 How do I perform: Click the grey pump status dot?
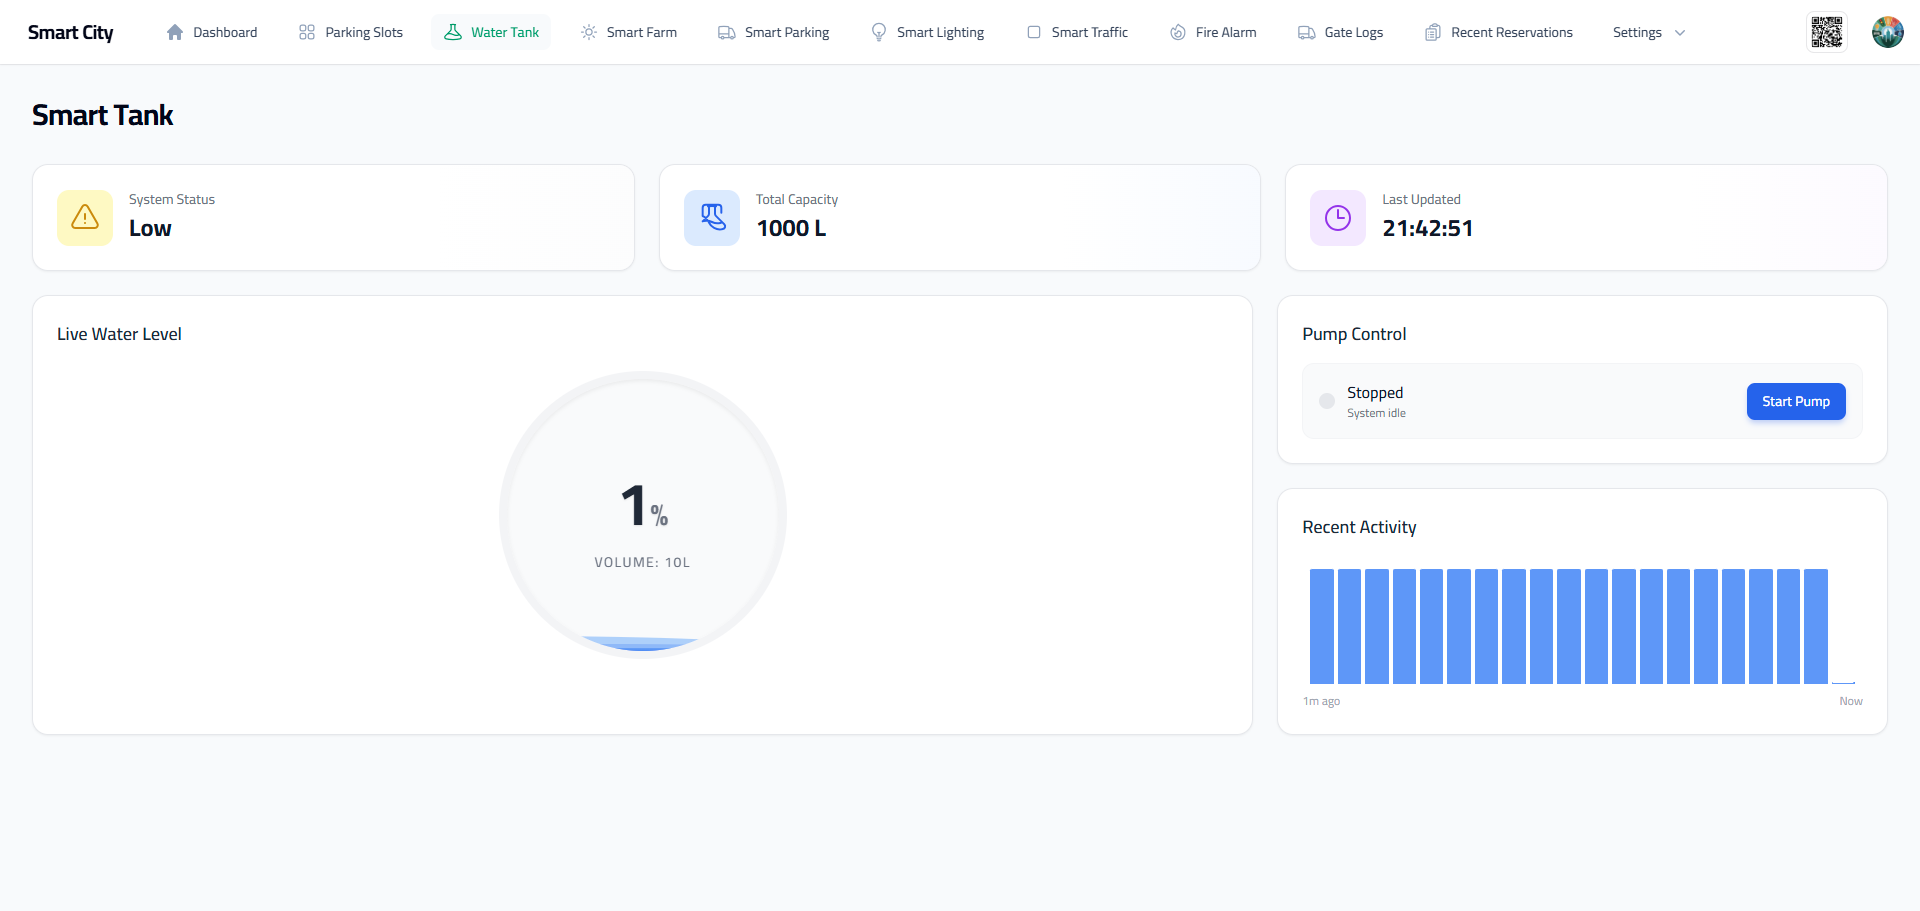tap(1327, 401)
